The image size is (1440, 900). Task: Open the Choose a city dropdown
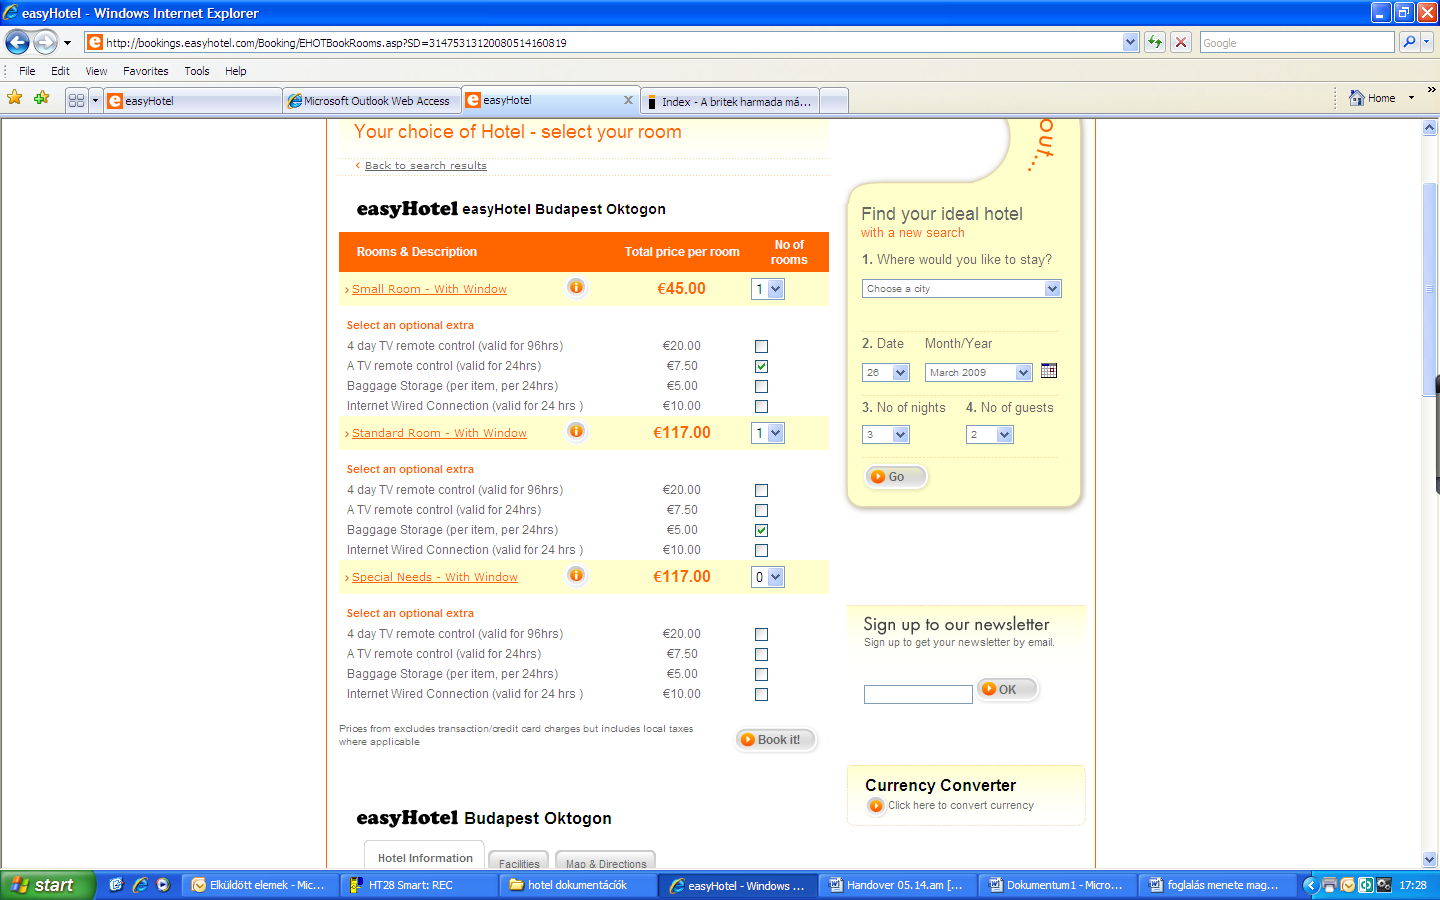pos(961,288)
